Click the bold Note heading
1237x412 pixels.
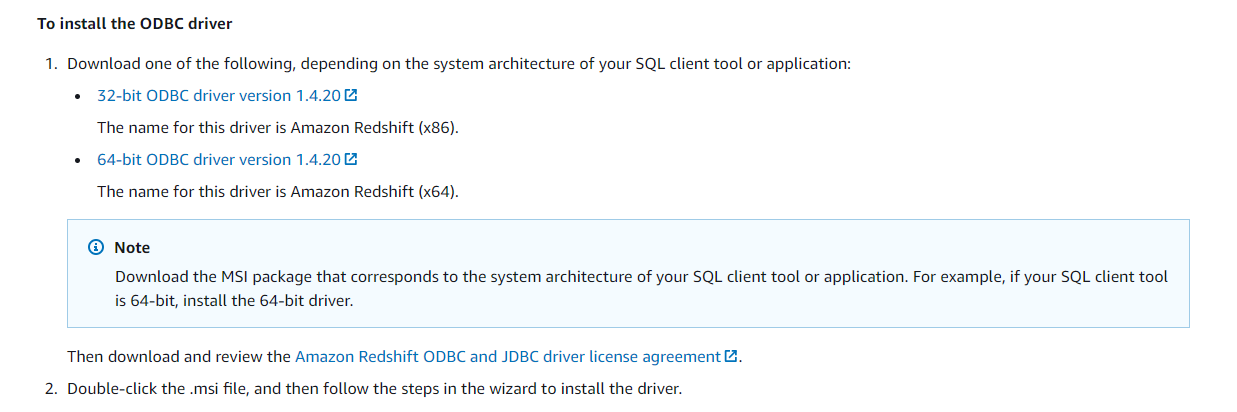click(132, 247)
